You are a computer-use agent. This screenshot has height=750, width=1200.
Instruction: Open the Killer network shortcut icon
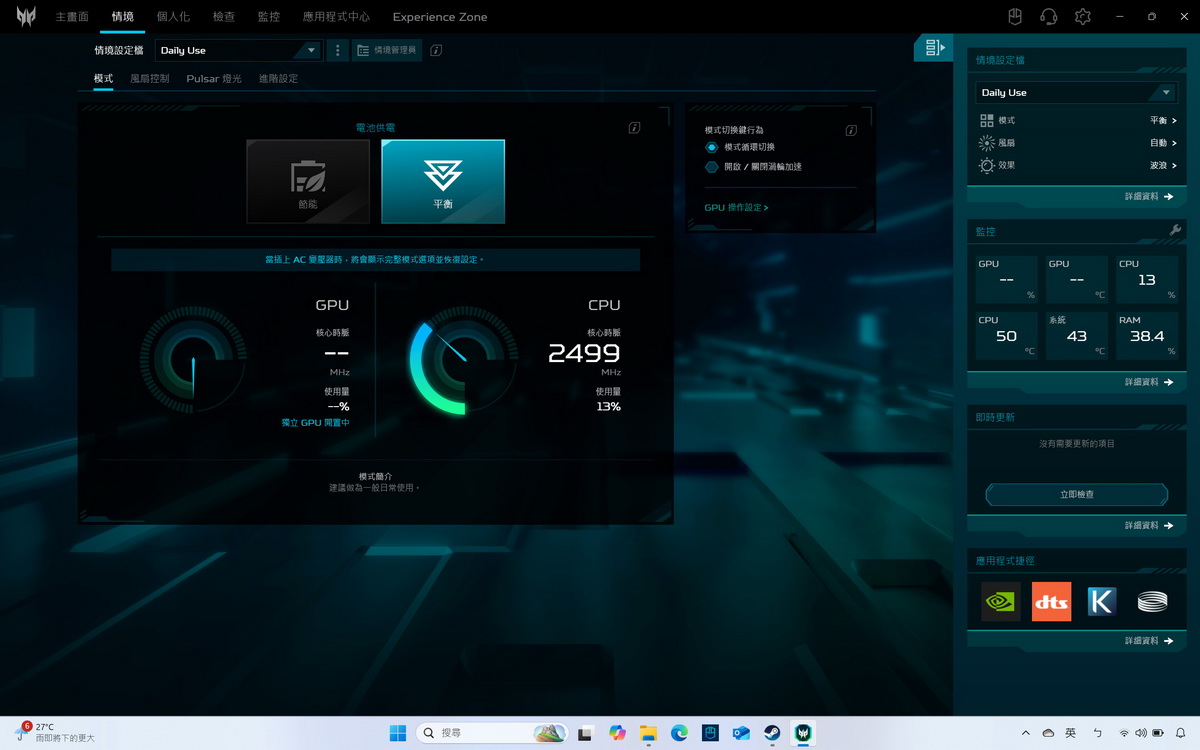click(x=1101, y=602)
